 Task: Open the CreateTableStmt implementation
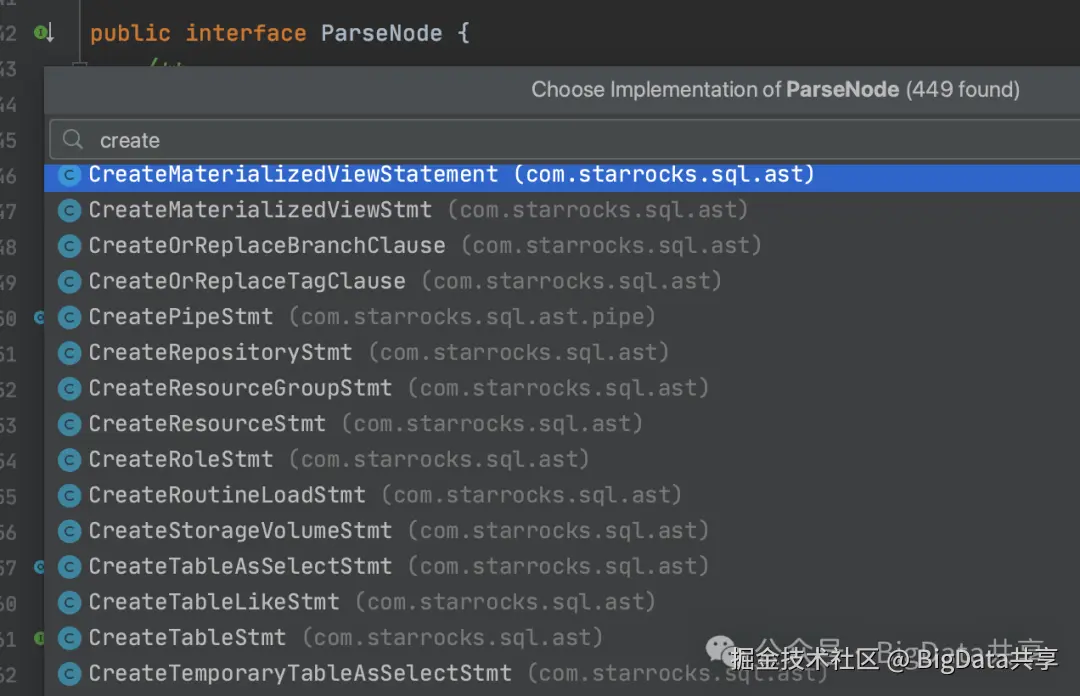[562, 637]
